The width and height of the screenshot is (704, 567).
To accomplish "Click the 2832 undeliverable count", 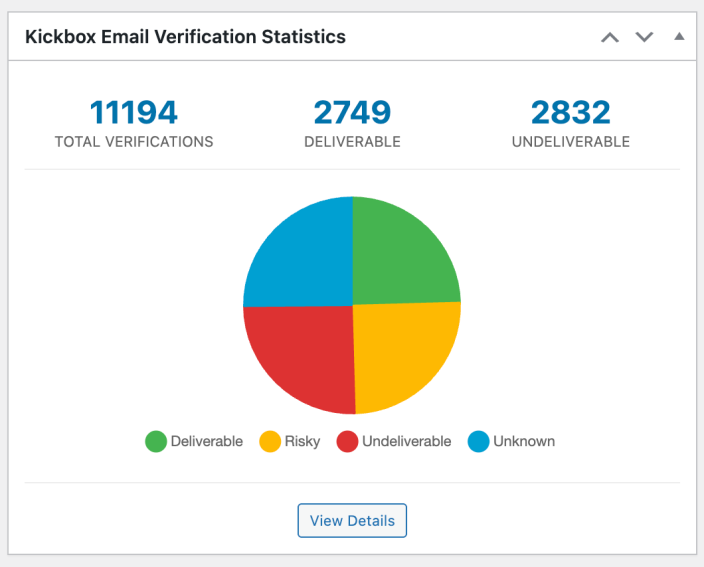I will tap(571, 112).
